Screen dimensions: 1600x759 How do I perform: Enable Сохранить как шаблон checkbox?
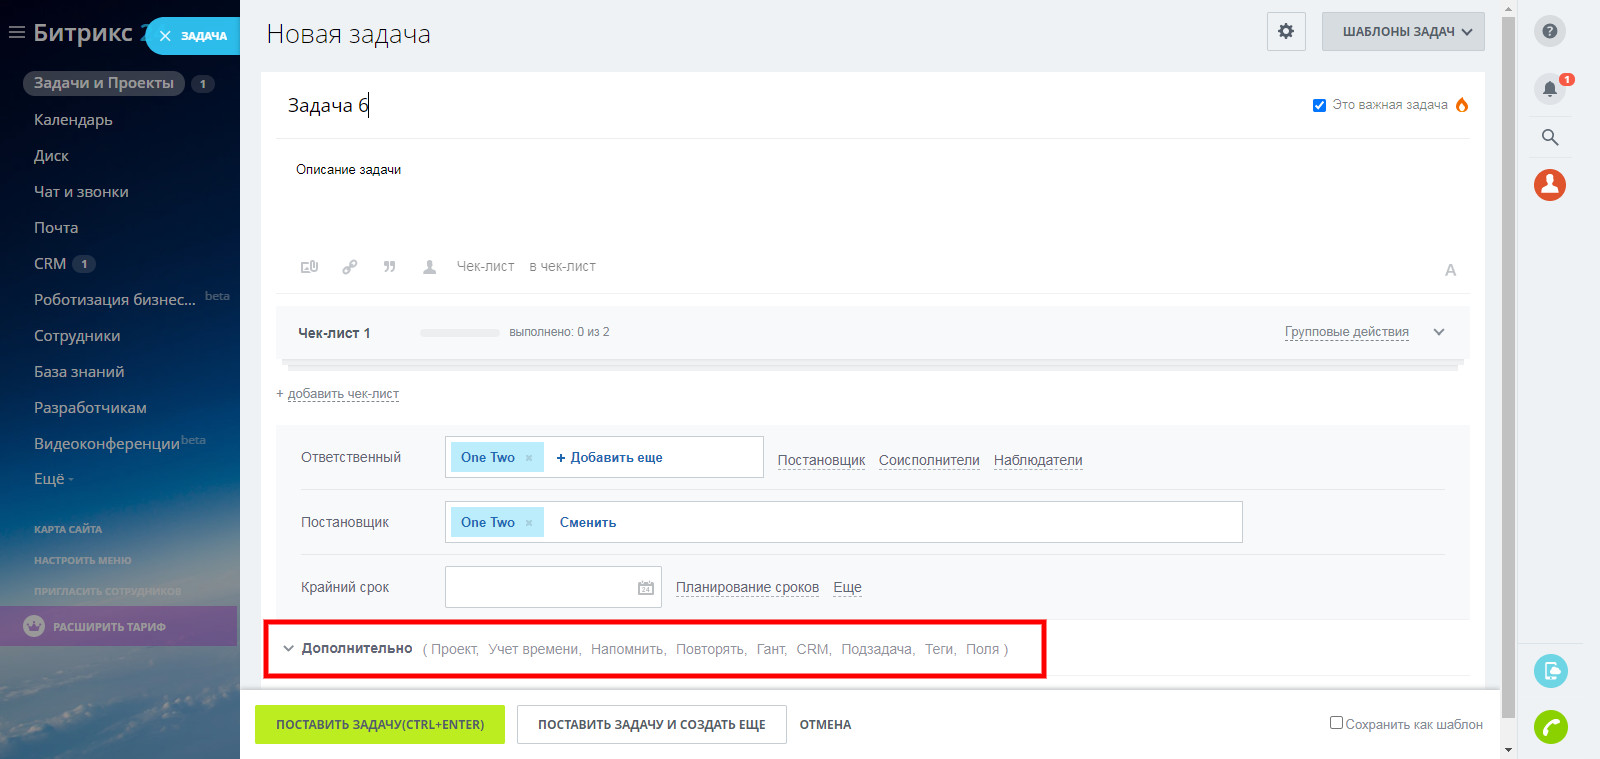pos(1336,722)
